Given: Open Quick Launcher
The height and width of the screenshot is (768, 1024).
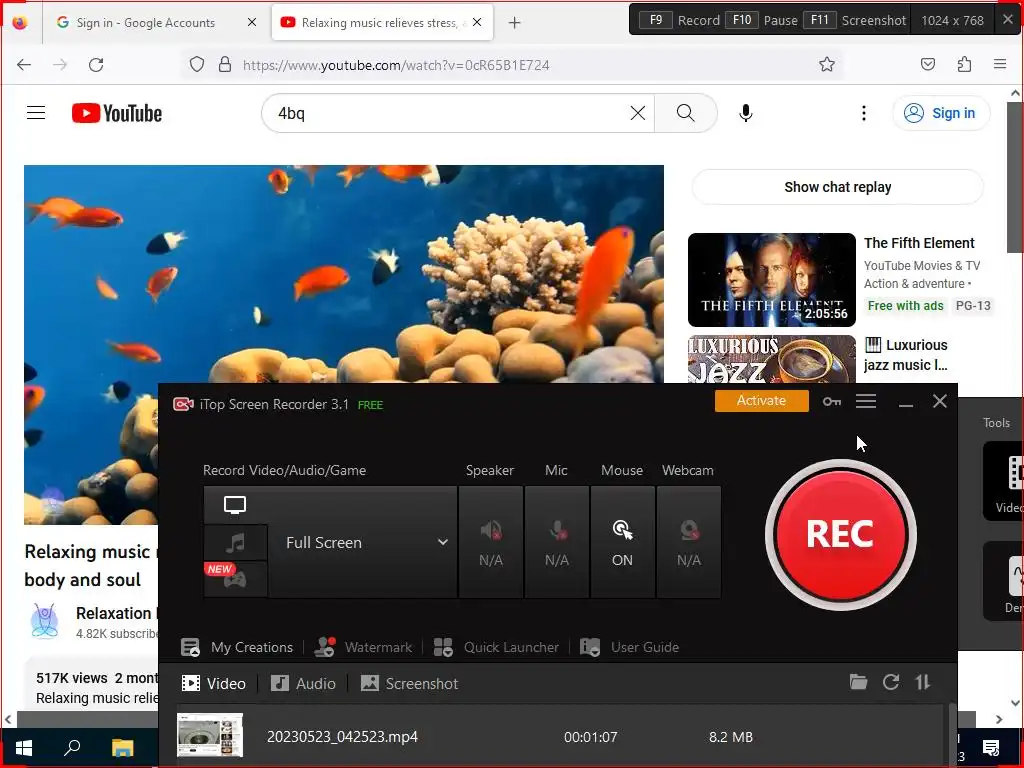Looking at the screenshot, I should pos(496,647).
